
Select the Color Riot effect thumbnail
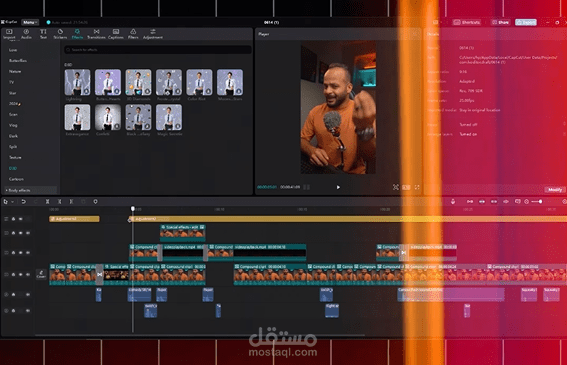199,82
